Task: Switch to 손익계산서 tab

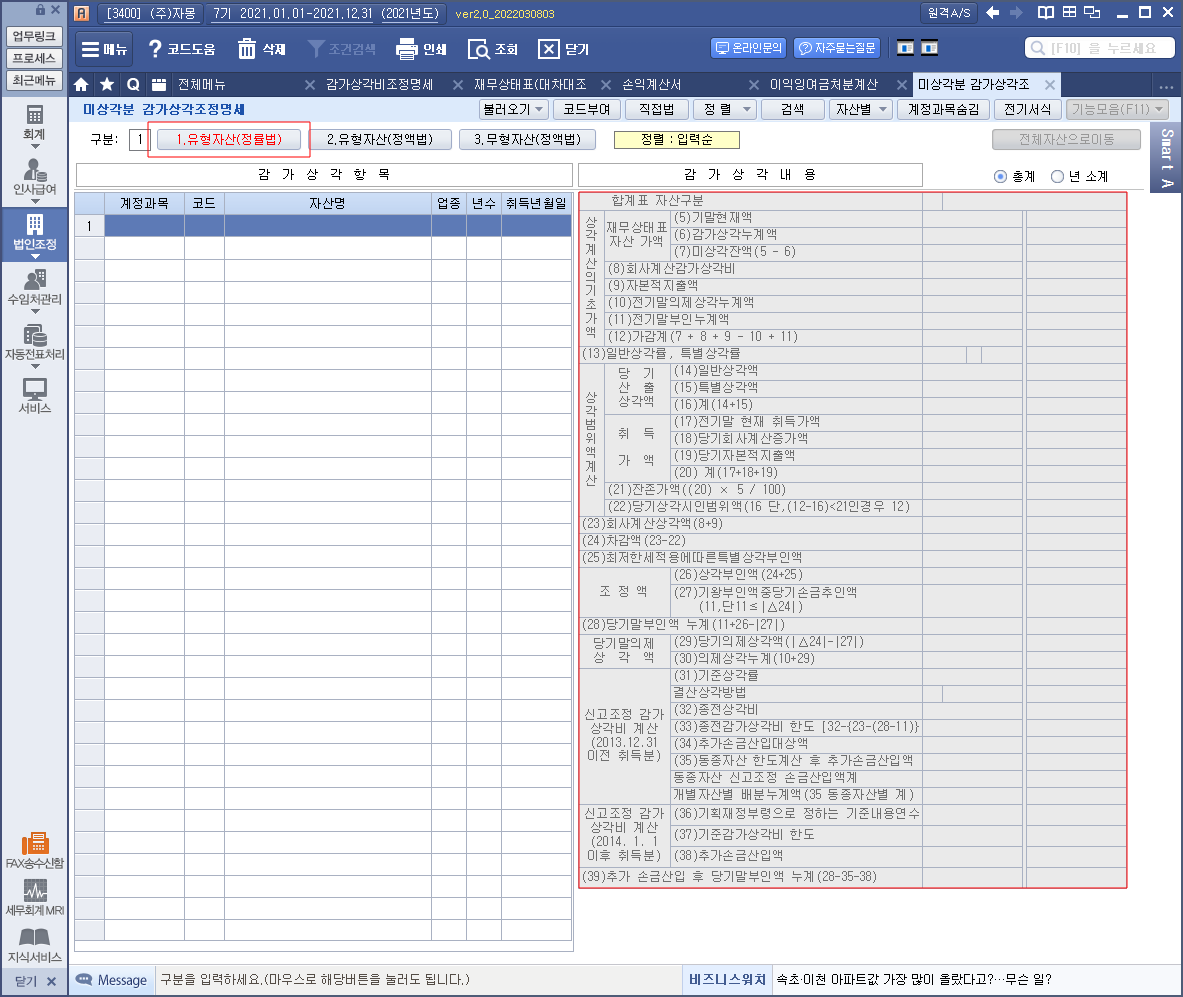Action: click(651, 85)
